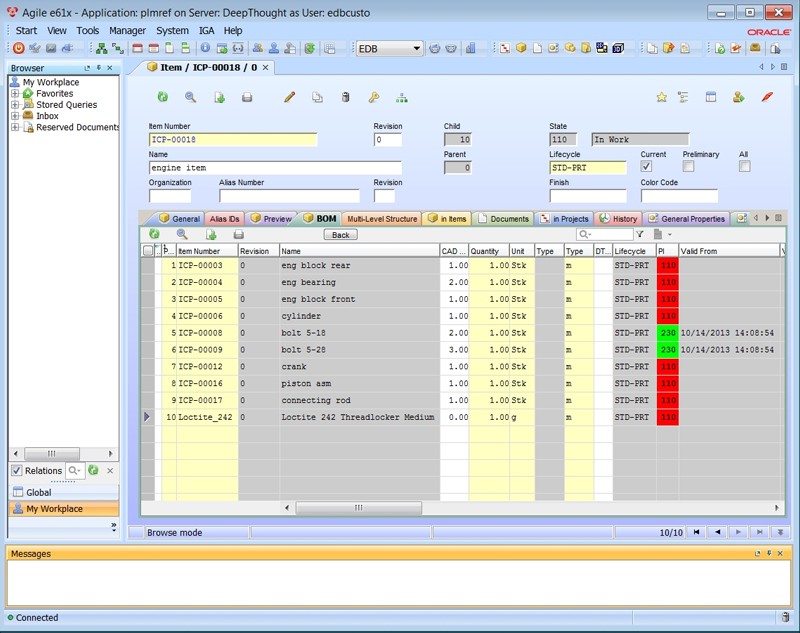Jump to the first record in the navigator
The height and width of the screenshot is (633, 800).
[696, 532]
